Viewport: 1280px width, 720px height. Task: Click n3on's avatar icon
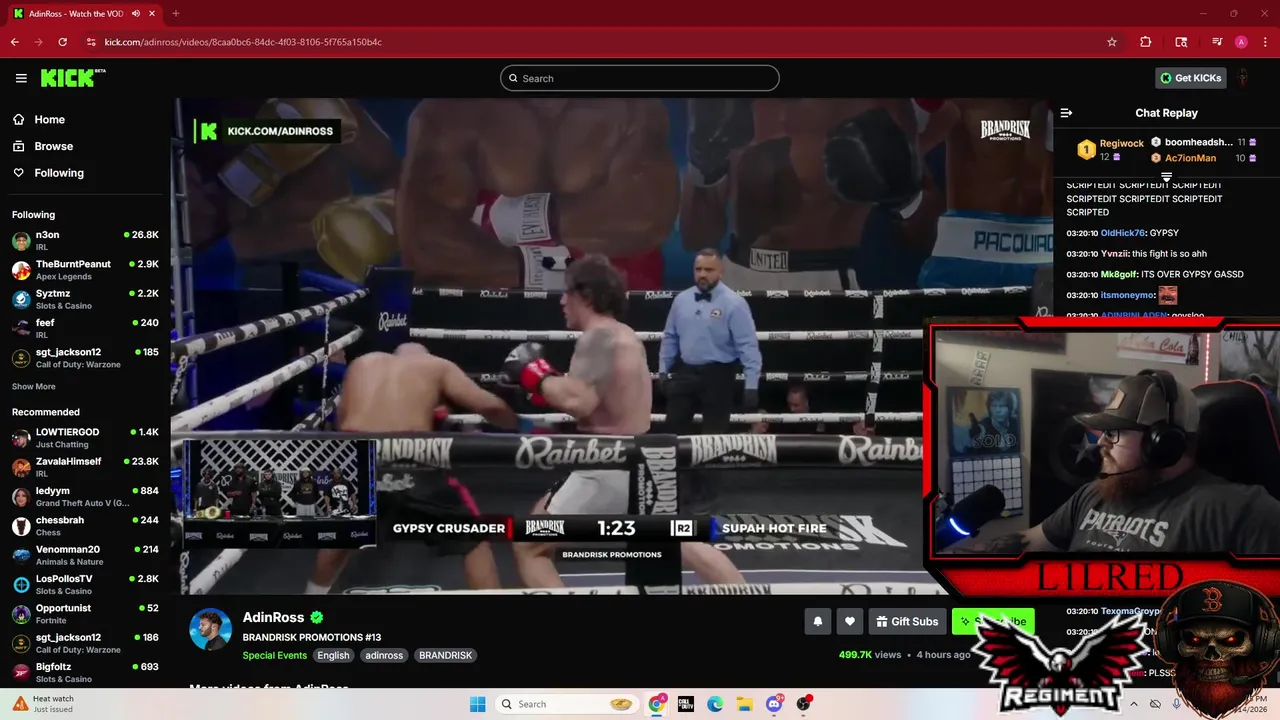coord(21,241)
